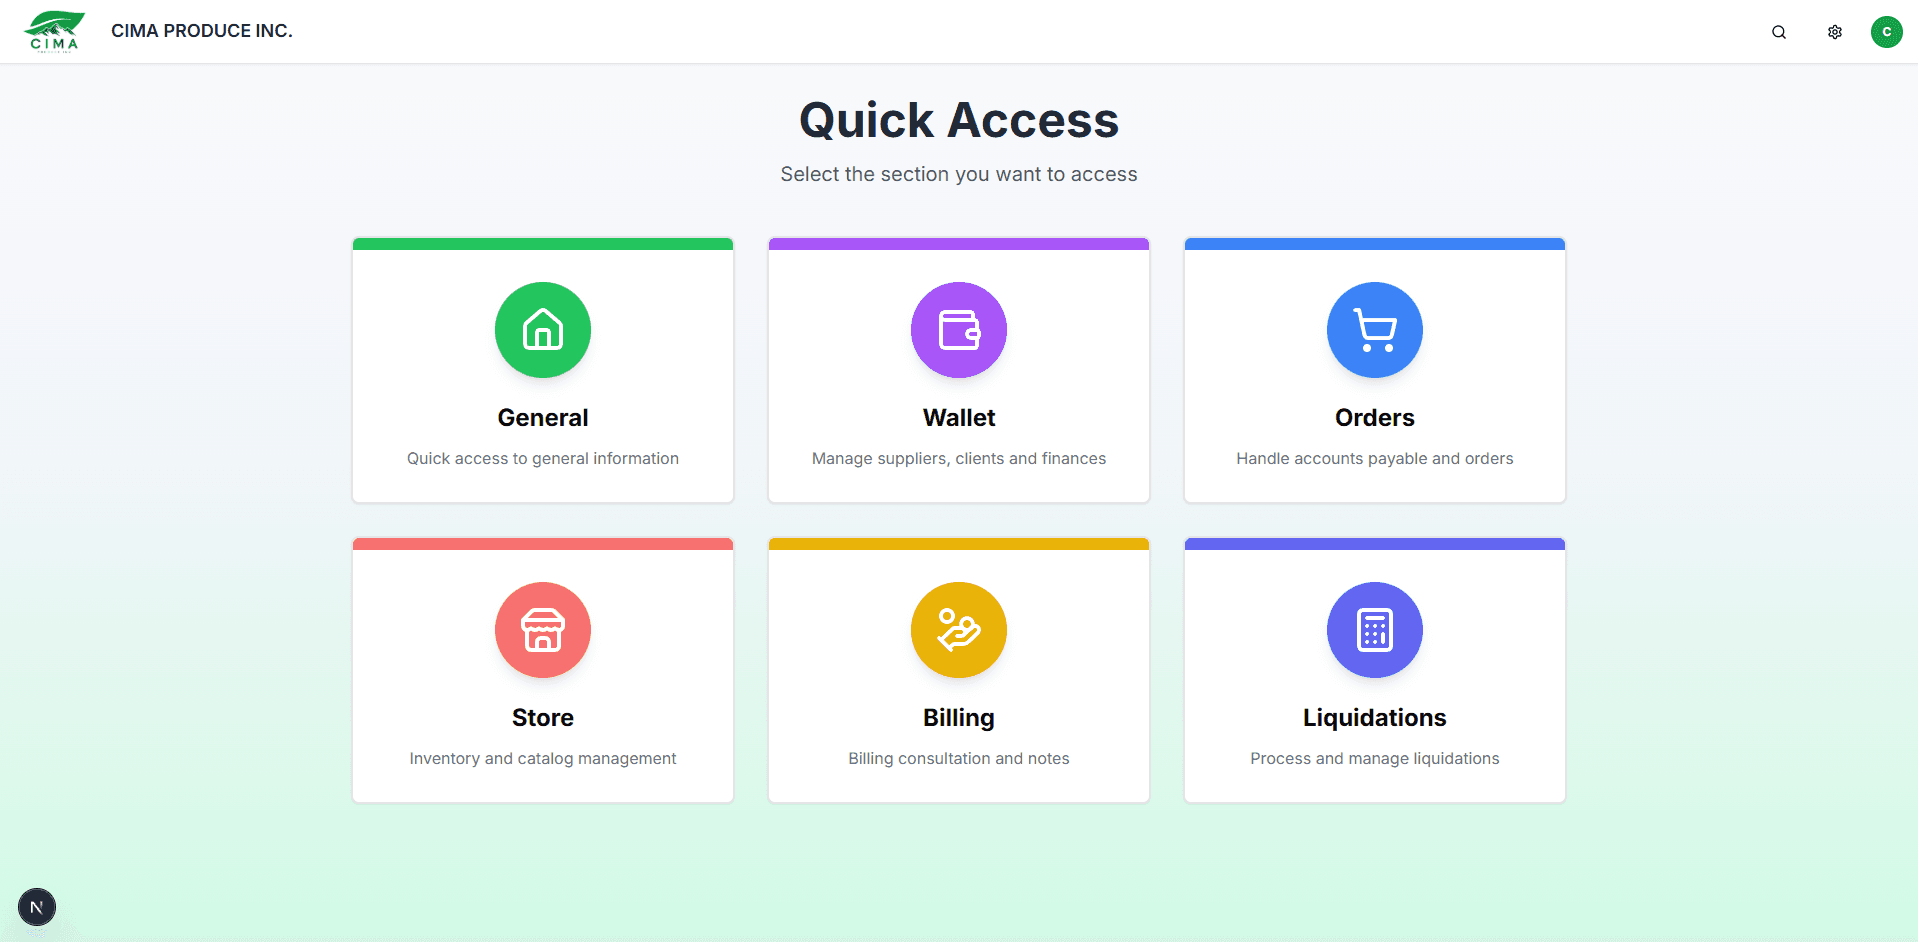This screenshot has height=942, width=1918.
Task: Go to the Wallet section title
Action: [958, 418]
